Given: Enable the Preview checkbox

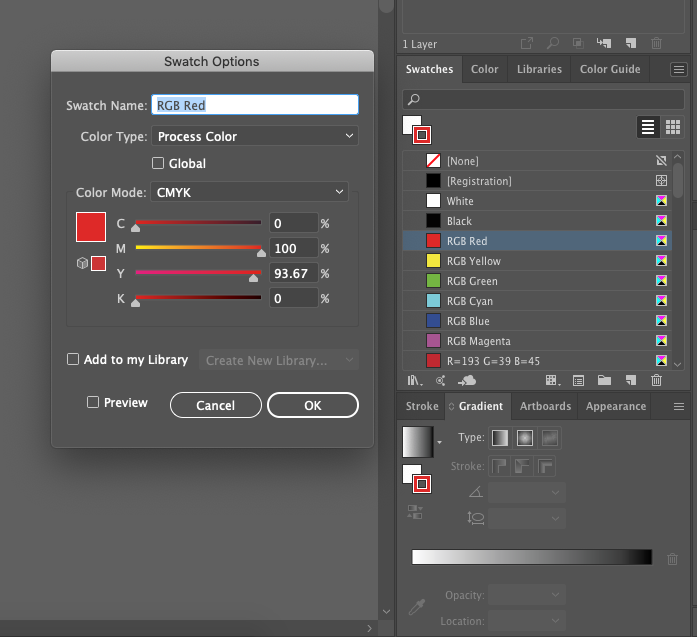Looking at the screenshot, I should click(x=93, y=402).
